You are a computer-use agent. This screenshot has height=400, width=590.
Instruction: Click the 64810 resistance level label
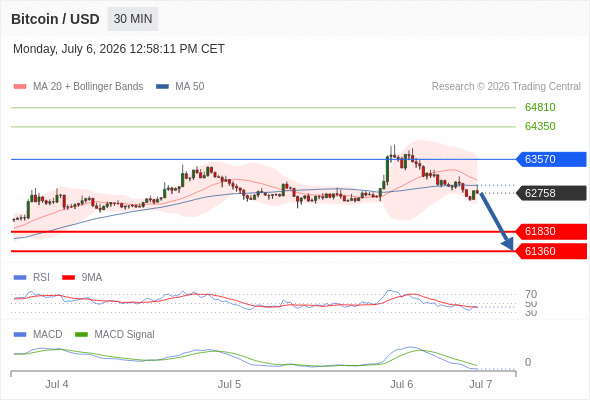pyautogui.click(x=540, y=107)
